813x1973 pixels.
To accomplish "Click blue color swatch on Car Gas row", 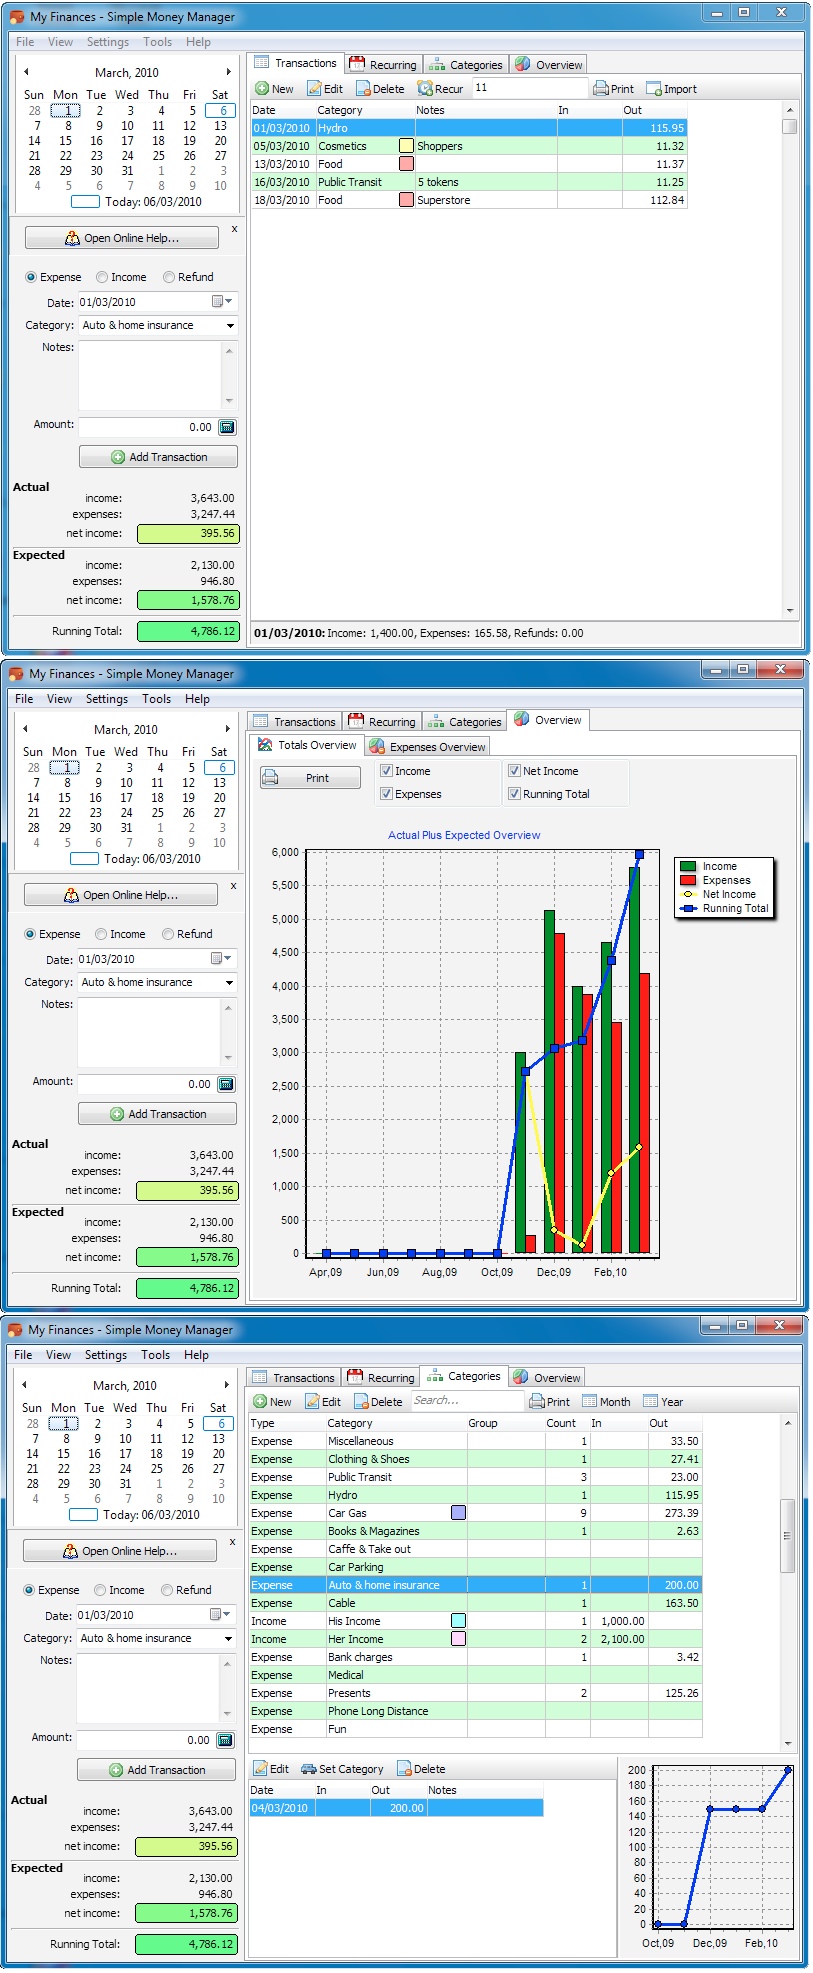I will click(458, 1513).
